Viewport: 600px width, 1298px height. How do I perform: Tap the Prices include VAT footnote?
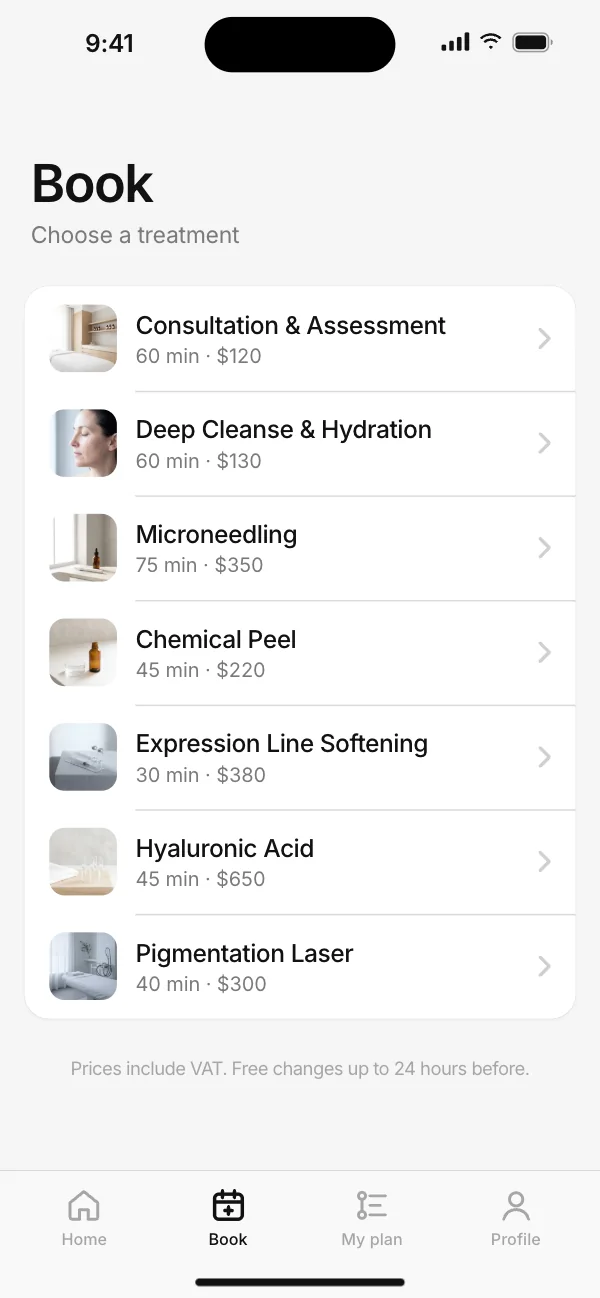pyautogui.click(x=300, y=1069)
